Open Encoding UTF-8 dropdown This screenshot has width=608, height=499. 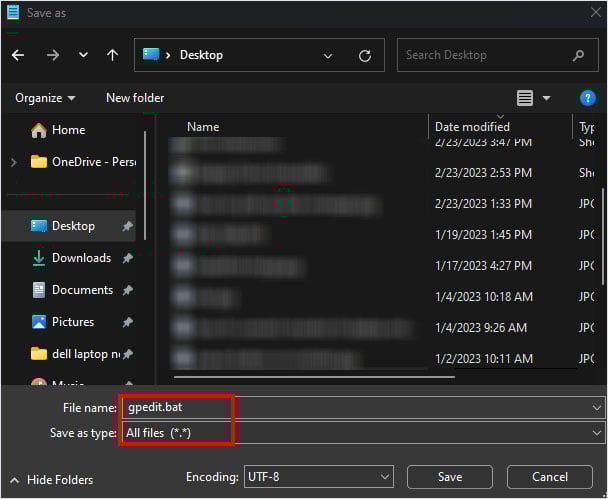(319, 477)
